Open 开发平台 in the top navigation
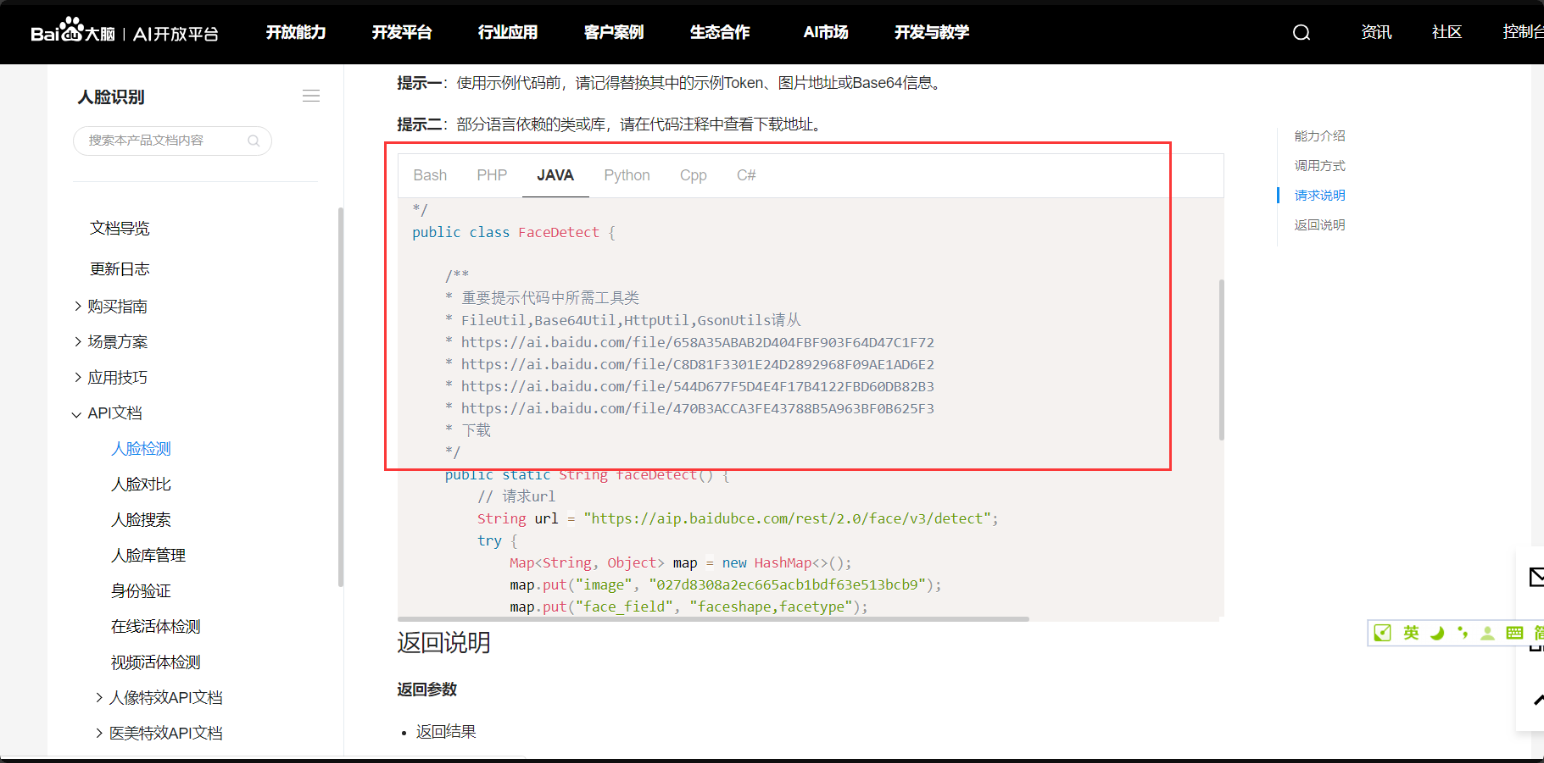This screenshot has height=763, width=1544. [402, 32]
